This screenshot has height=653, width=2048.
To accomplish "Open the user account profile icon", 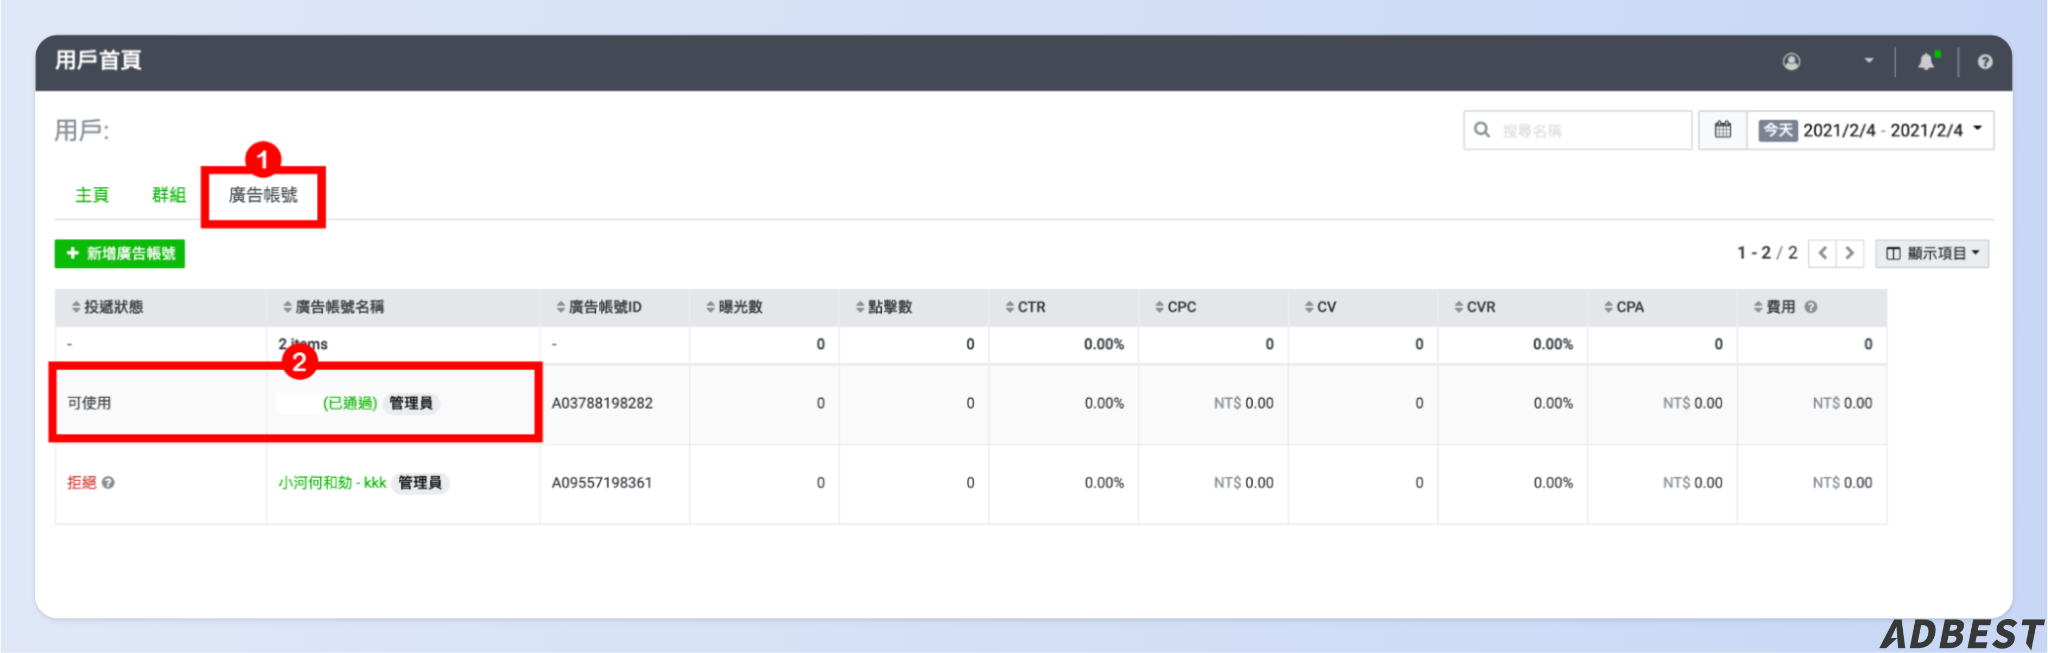I will coord(1791,62).
